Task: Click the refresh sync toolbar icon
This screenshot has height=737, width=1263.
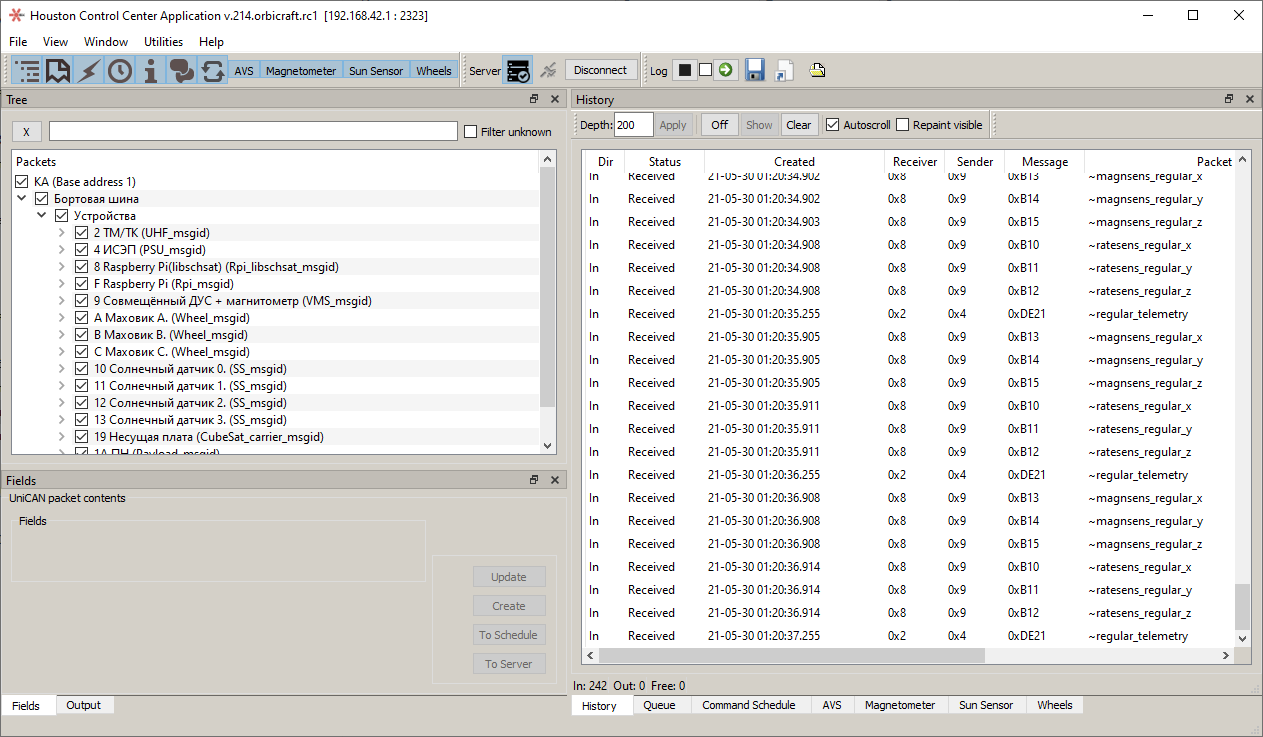Action: [212, 70]
